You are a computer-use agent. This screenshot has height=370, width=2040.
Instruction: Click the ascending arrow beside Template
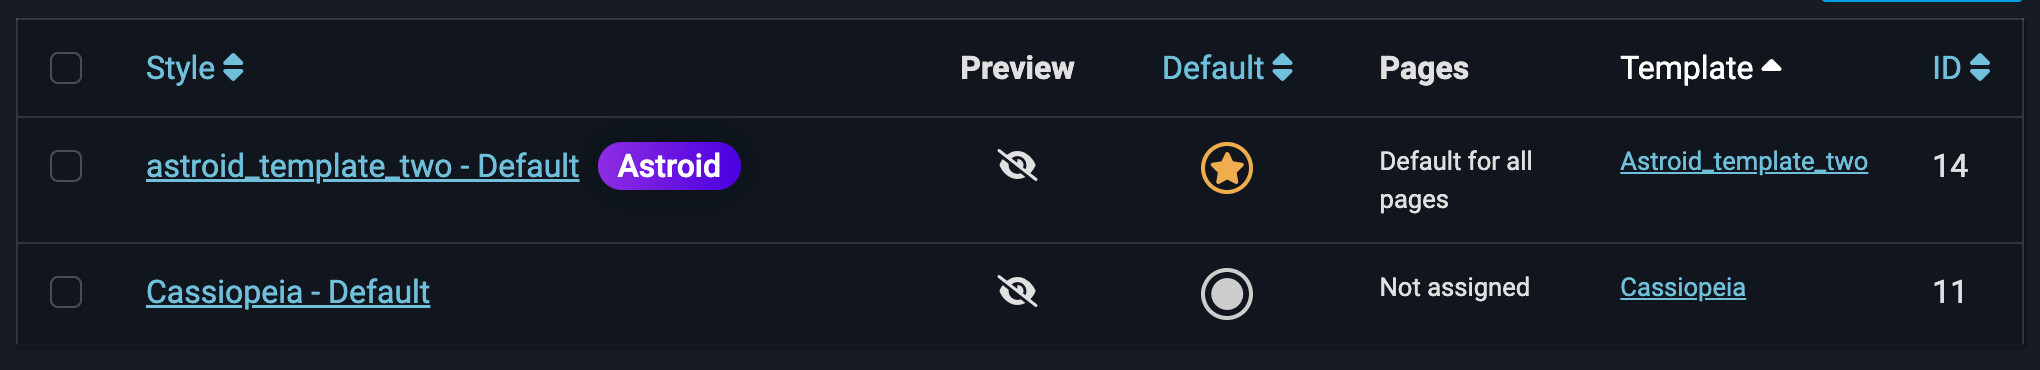pyautogui.click(x=1771, y=66)
